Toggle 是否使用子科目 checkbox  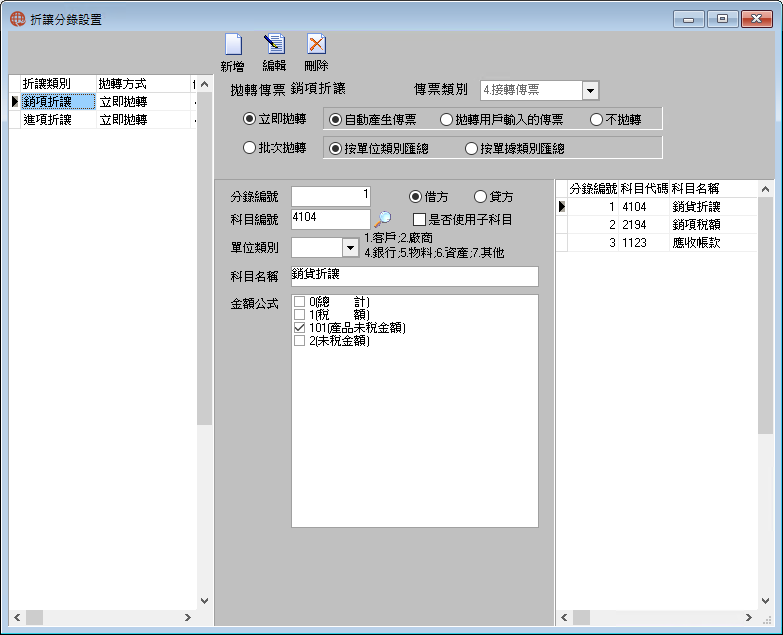(419, 220)
